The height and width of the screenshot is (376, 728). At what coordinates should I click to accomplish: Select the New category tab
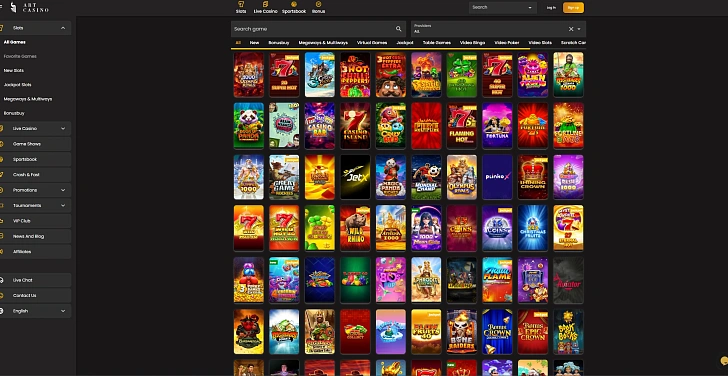(254, 43)
